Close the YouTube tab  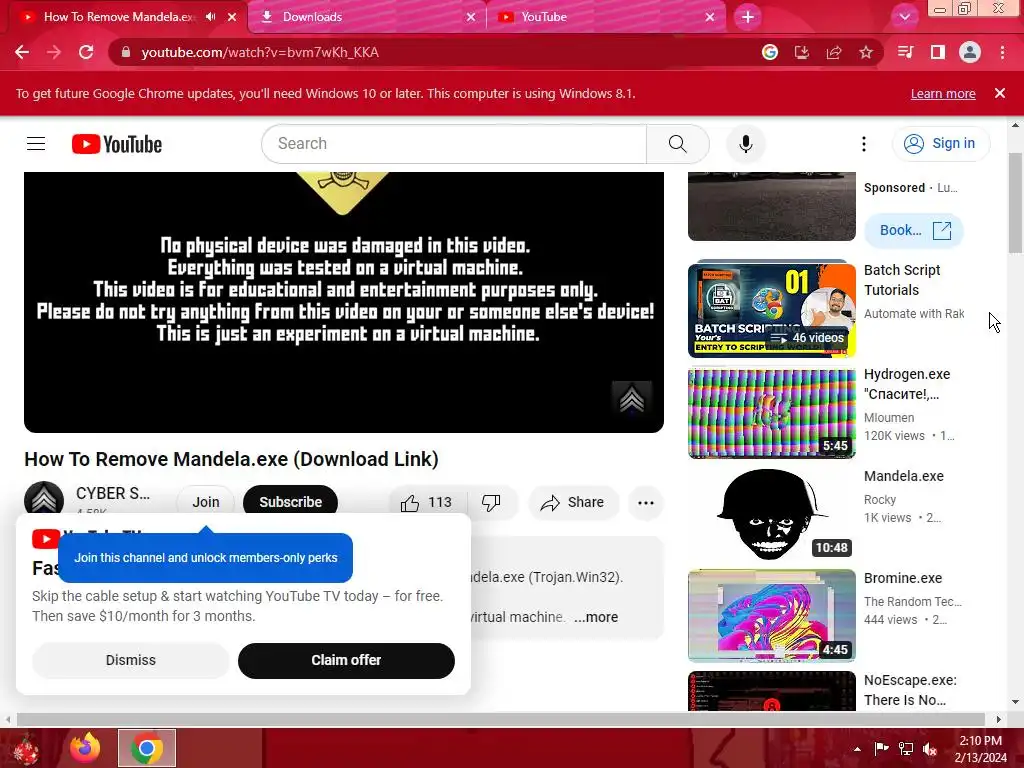click(710, 17)
